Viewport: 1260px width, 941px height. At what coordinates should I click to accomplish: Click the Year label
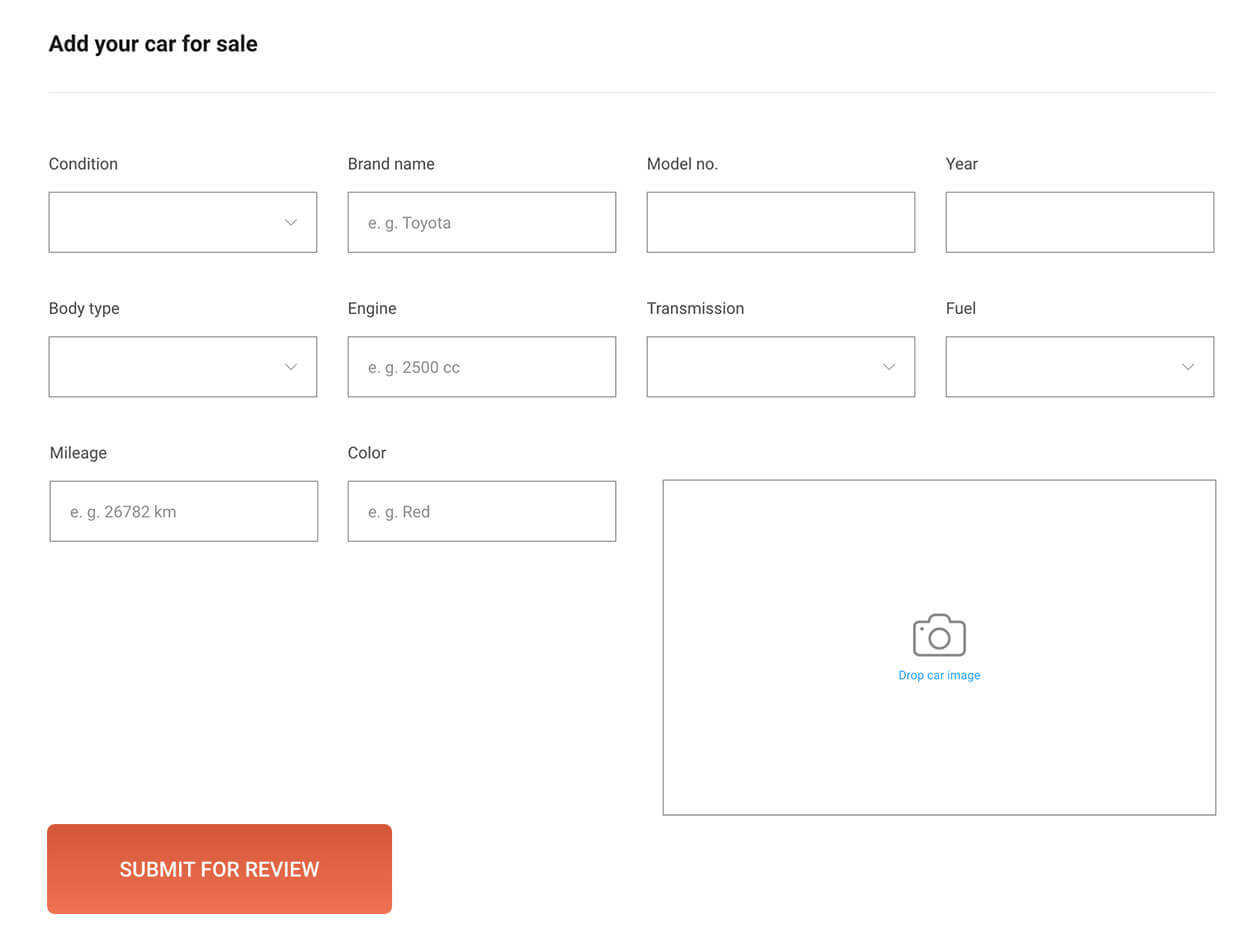(962, 164)
